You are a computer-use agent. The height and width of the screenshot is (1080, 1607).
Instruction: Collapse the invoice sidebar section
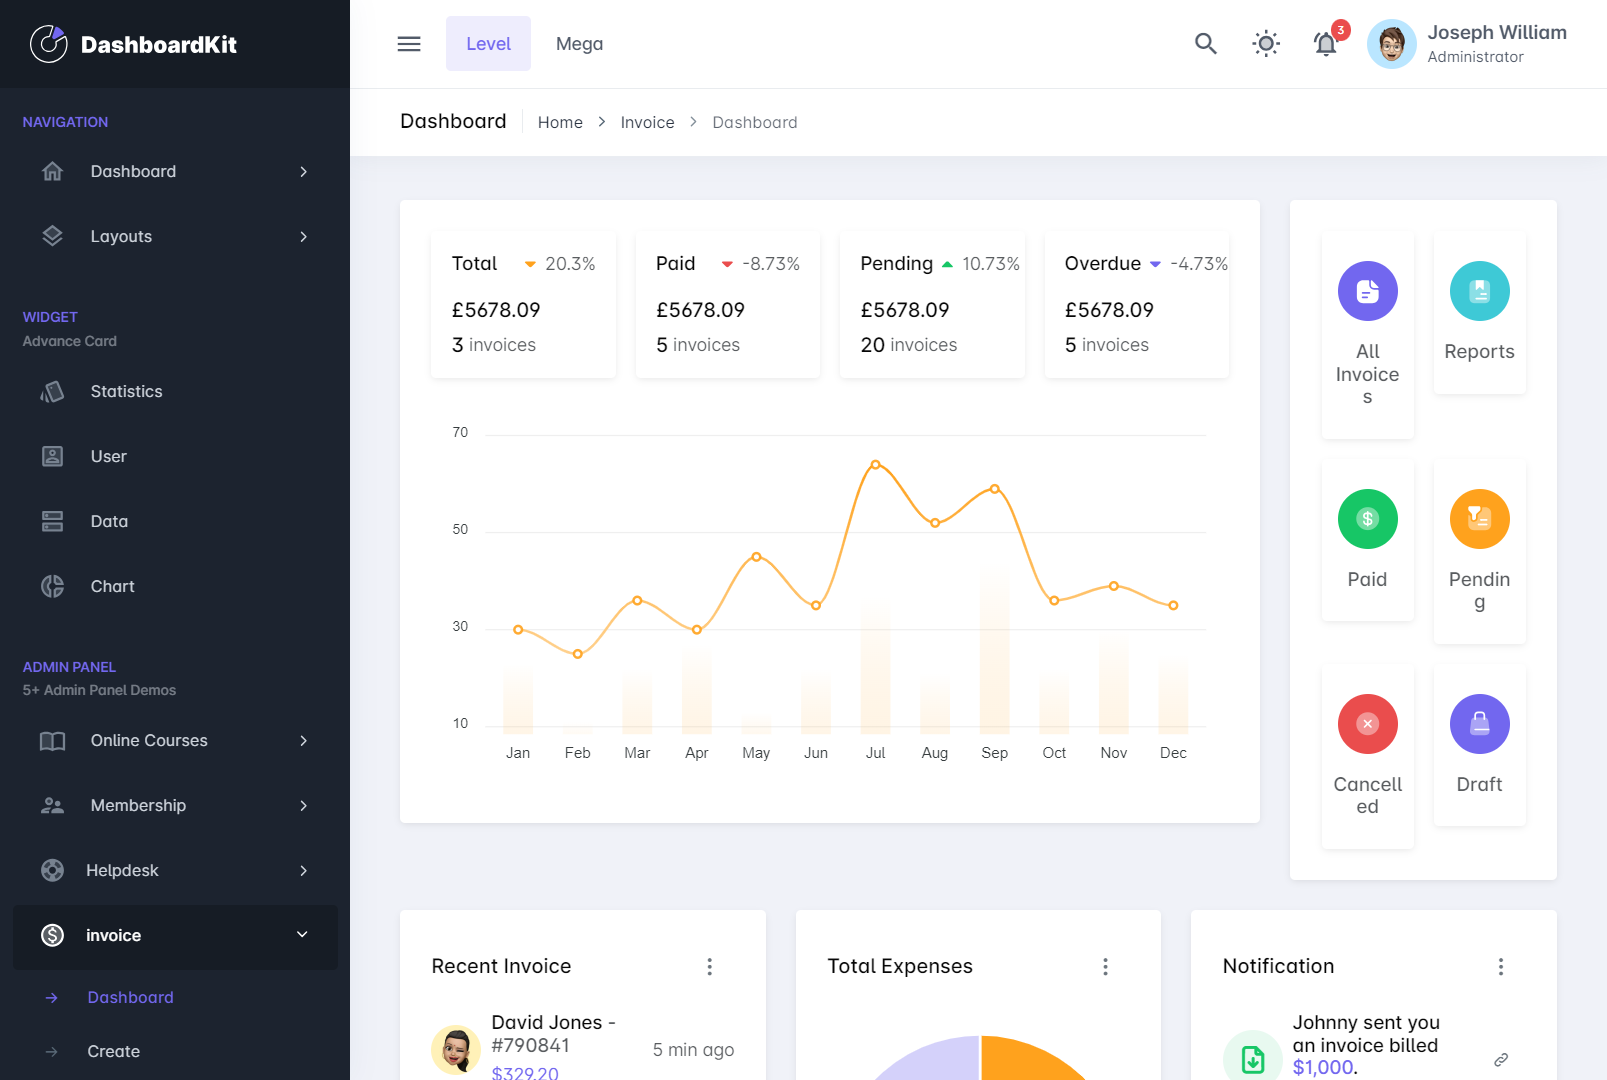(x=302, y=935)
